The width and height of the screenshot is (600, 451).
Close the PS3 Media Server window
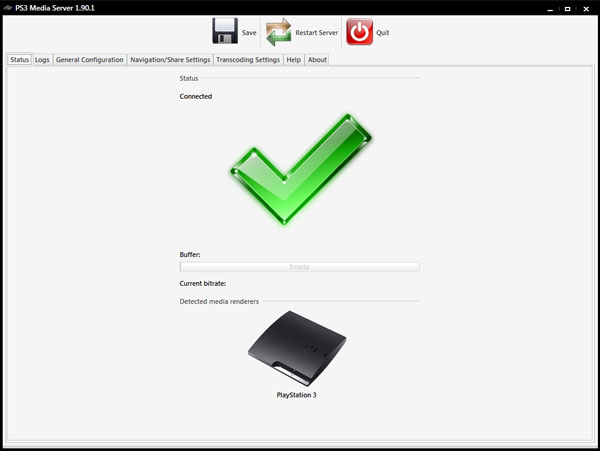click(586, 8)
